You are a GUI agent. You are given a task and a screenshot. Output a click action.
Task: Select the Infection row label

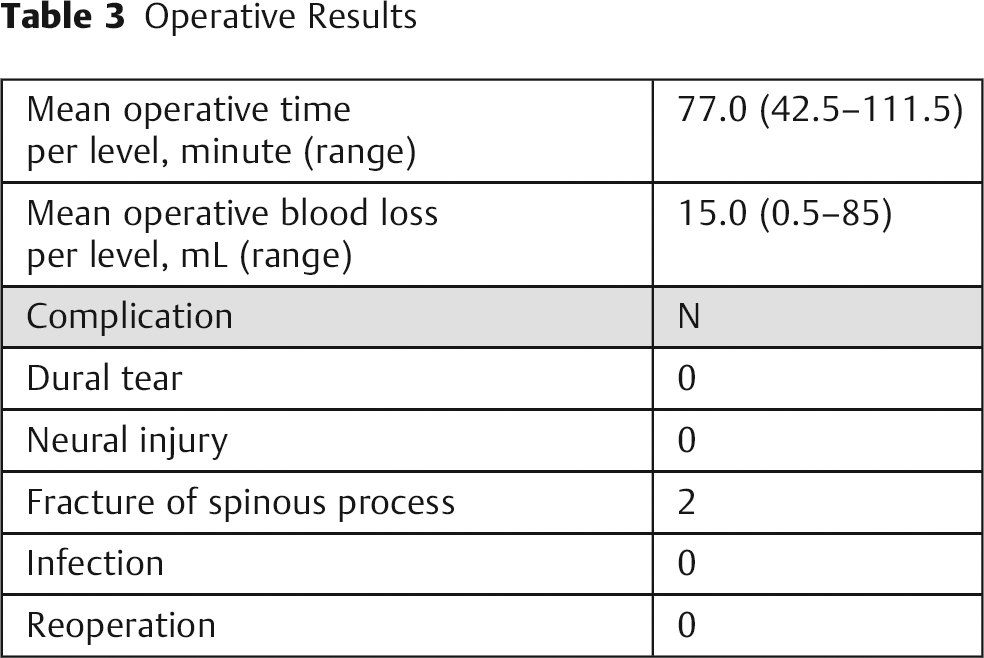(x=95, y=563)
